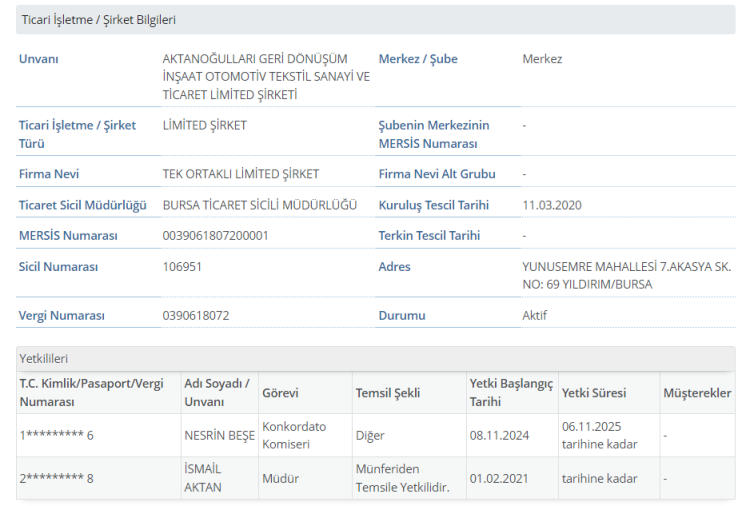Viewport: 750px width, 506px height.
Task: Select the Vergi Numarası value 0390618072
Action: point(196,316)
